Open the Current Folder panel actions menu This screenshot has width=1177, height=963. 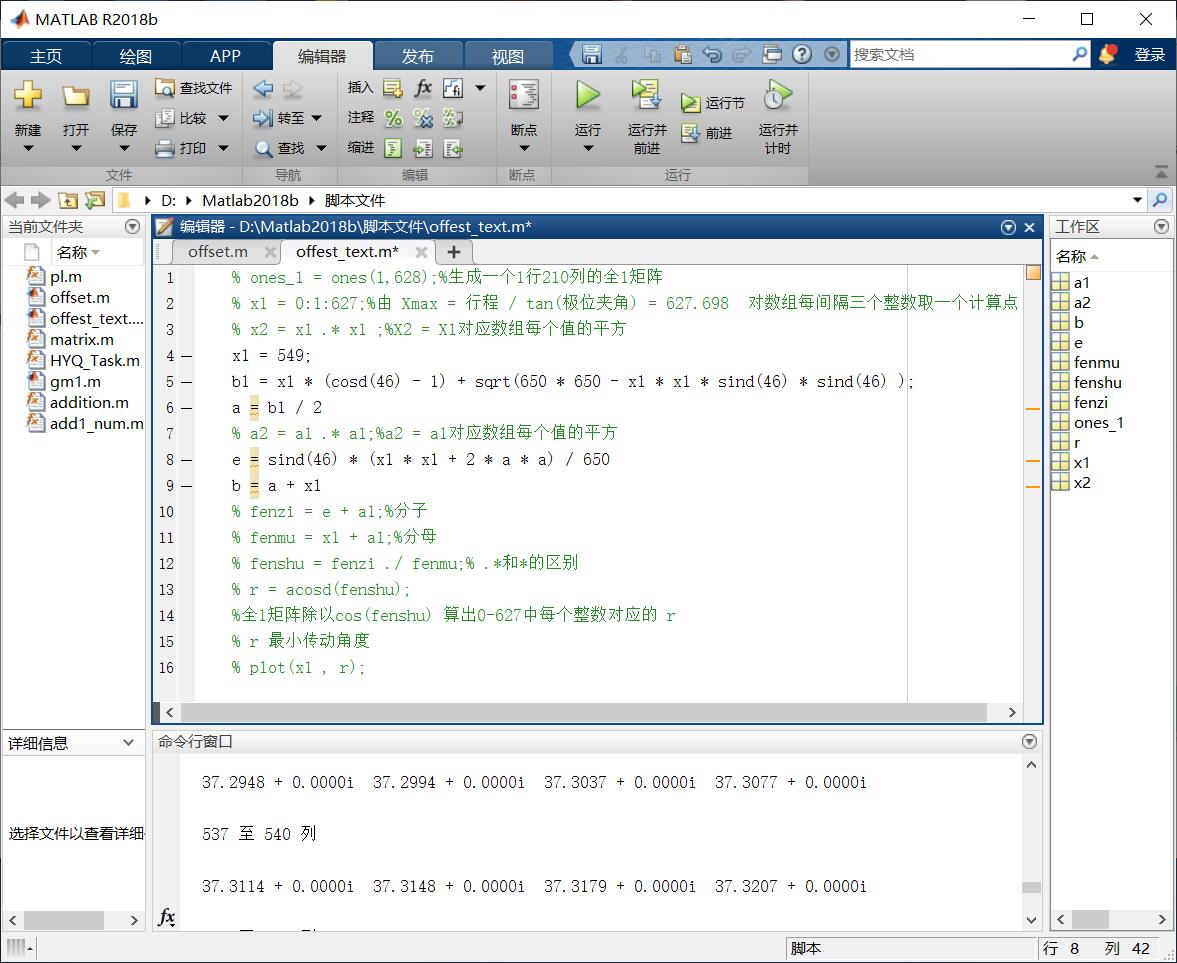pos(133,226)
